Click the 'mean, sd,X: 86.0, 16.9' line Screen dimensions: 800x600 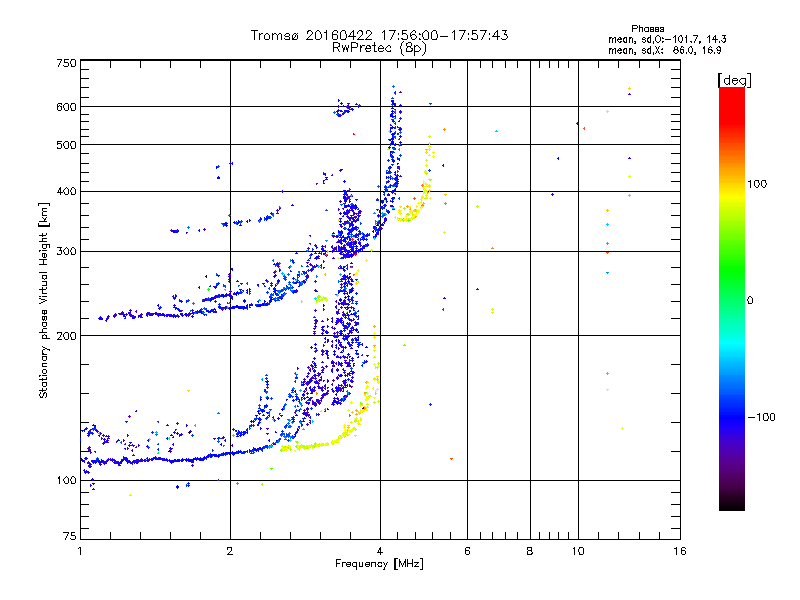point(665,51)
